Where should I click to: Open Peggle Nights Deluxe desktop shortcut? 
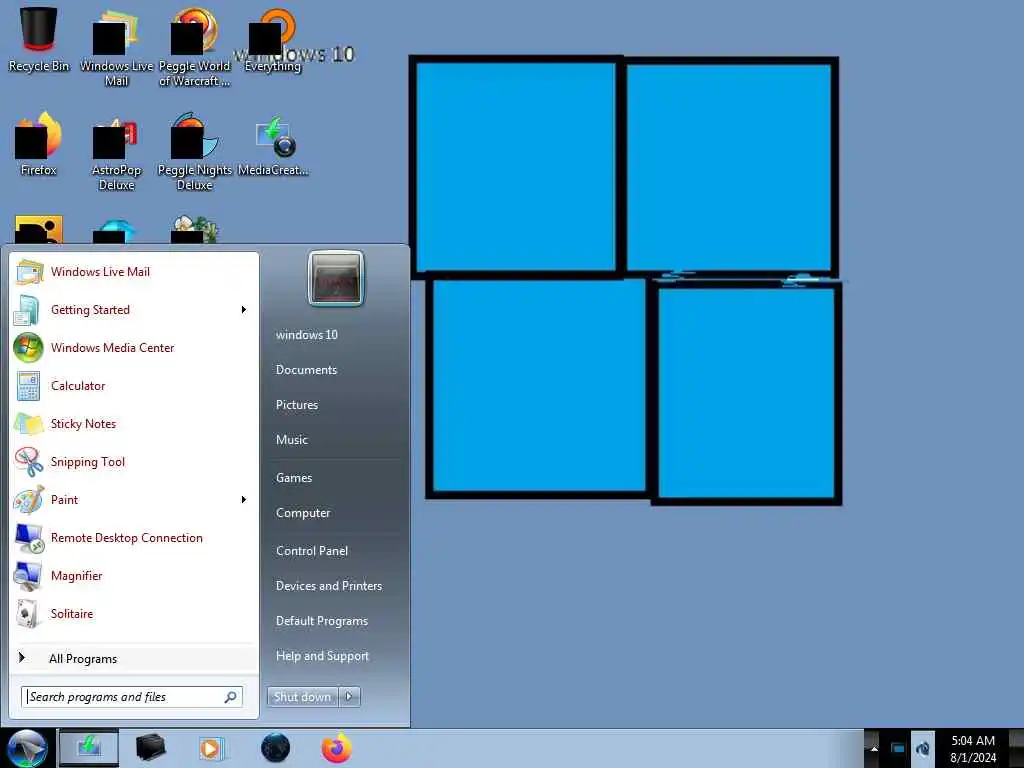point(195,152)
